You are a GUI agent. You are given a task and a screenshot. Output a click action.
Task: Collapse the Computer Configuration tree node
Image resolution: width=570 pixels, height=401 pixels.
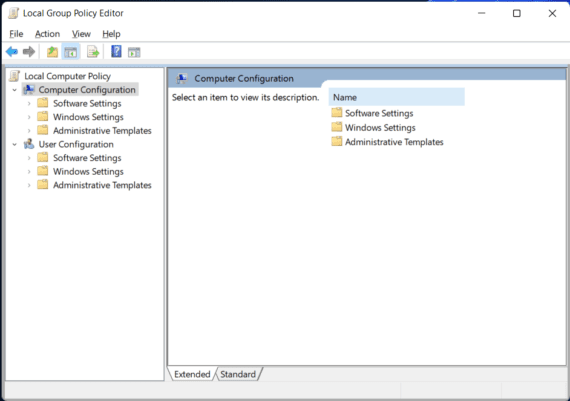point(15,90)
